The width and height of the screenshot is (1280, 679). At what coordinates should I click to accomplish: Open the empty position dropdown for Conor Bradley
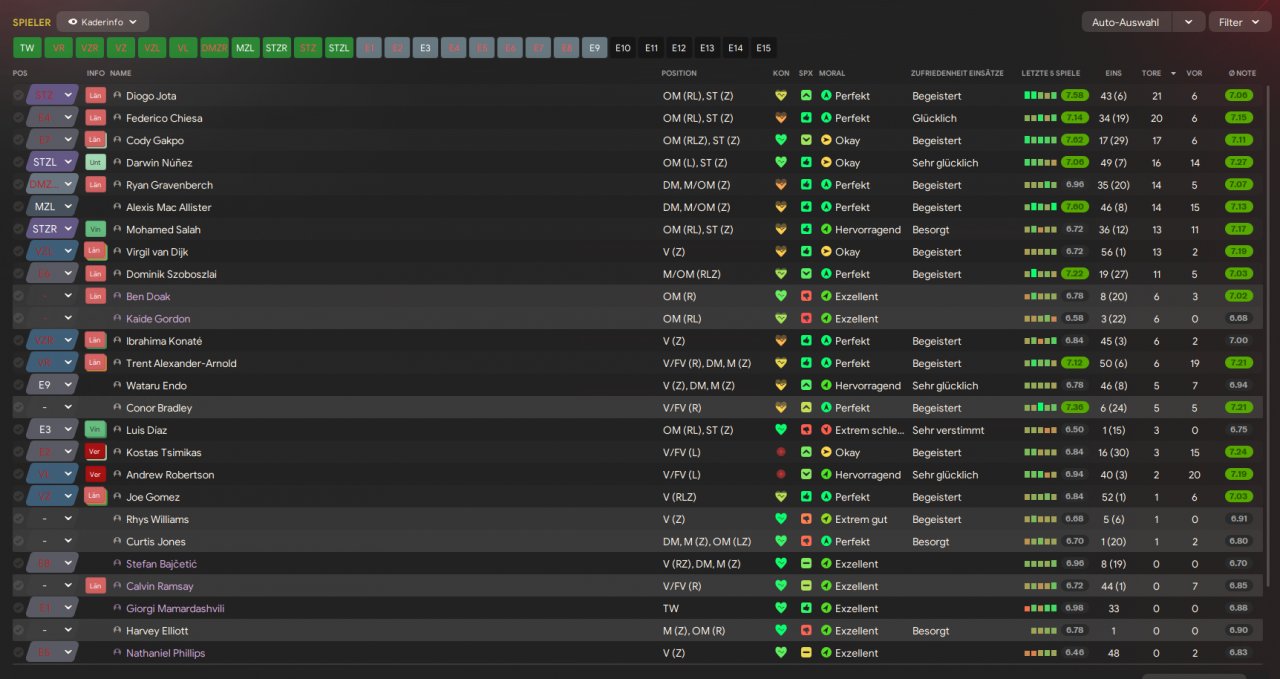tap(52, 408)
